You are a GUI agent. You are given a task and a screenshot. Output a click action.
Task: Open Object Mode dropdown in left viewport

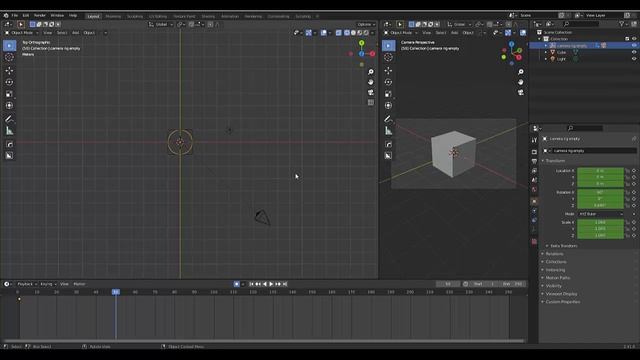21,33
